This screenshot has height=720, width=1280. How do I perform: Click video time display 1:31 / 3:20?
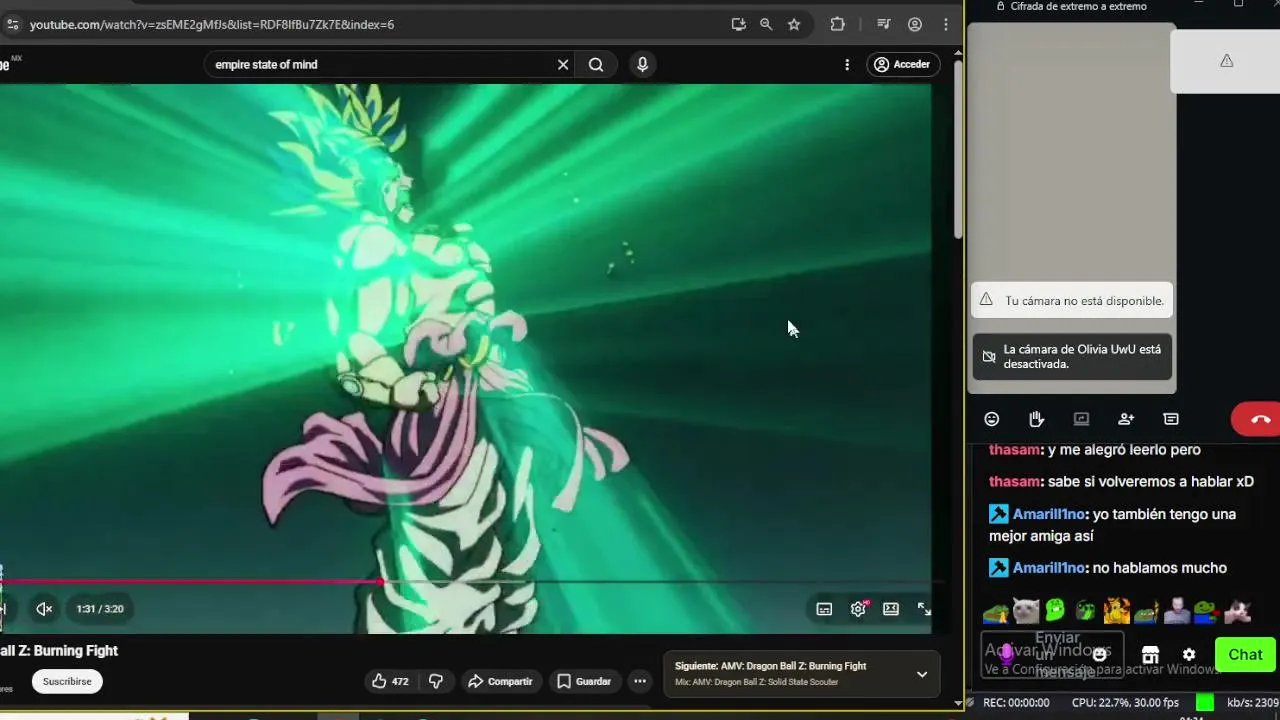(x=100, y=609)
